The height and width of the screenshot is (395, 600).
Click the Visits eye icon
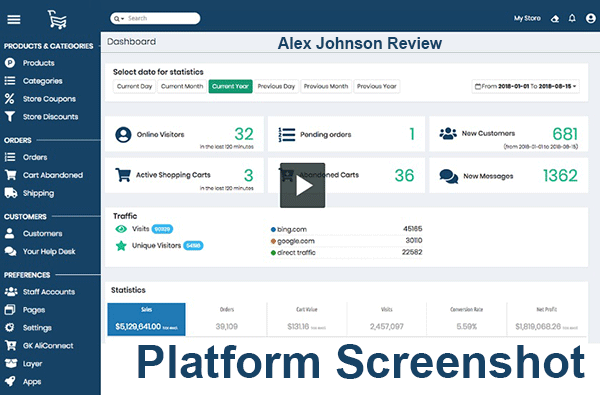pyautogui.click(x=121, y=229)
